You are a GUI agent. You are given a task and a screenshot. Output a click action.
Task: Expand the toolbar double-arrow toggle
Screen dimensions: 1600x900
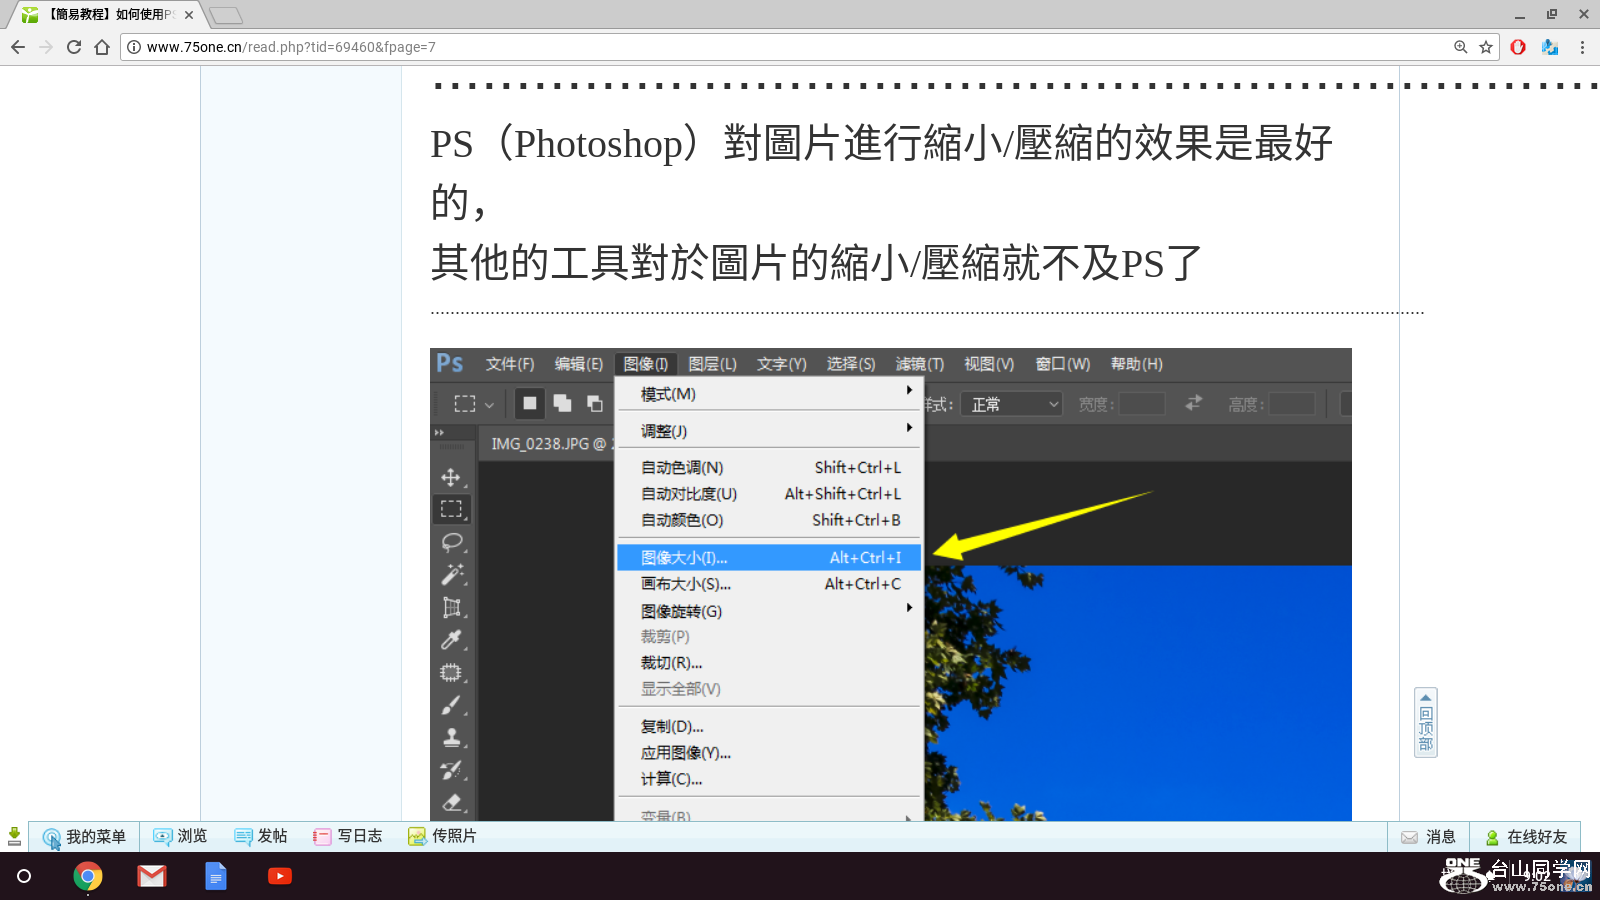coord(439,432)
